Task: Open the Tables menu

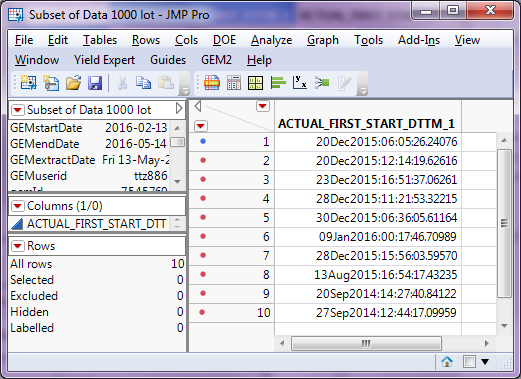Action: pyautogui.click(x=100, y=40)
